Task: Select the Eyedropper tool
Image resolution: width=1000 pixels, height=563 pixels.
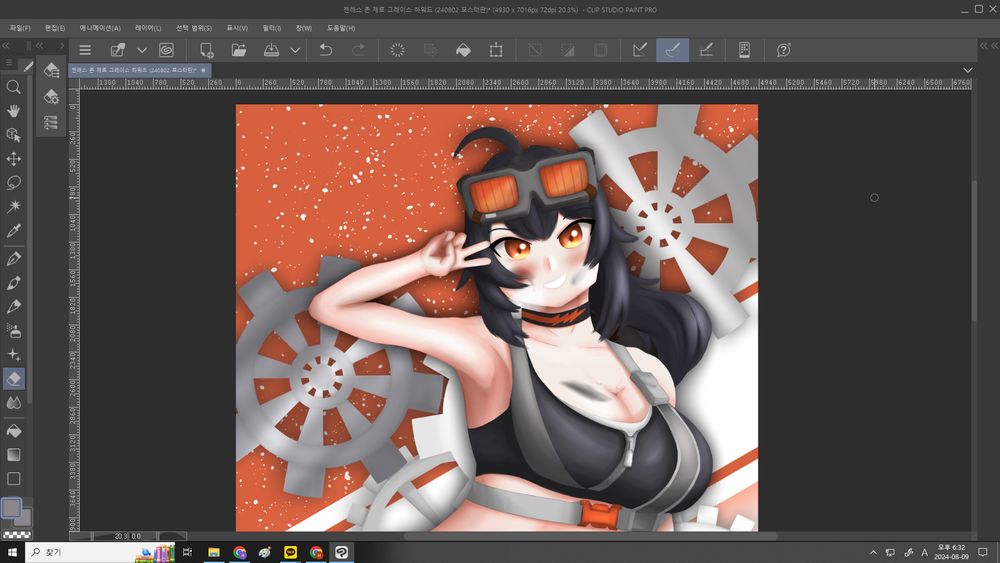Action: click(x=13, y=230)
